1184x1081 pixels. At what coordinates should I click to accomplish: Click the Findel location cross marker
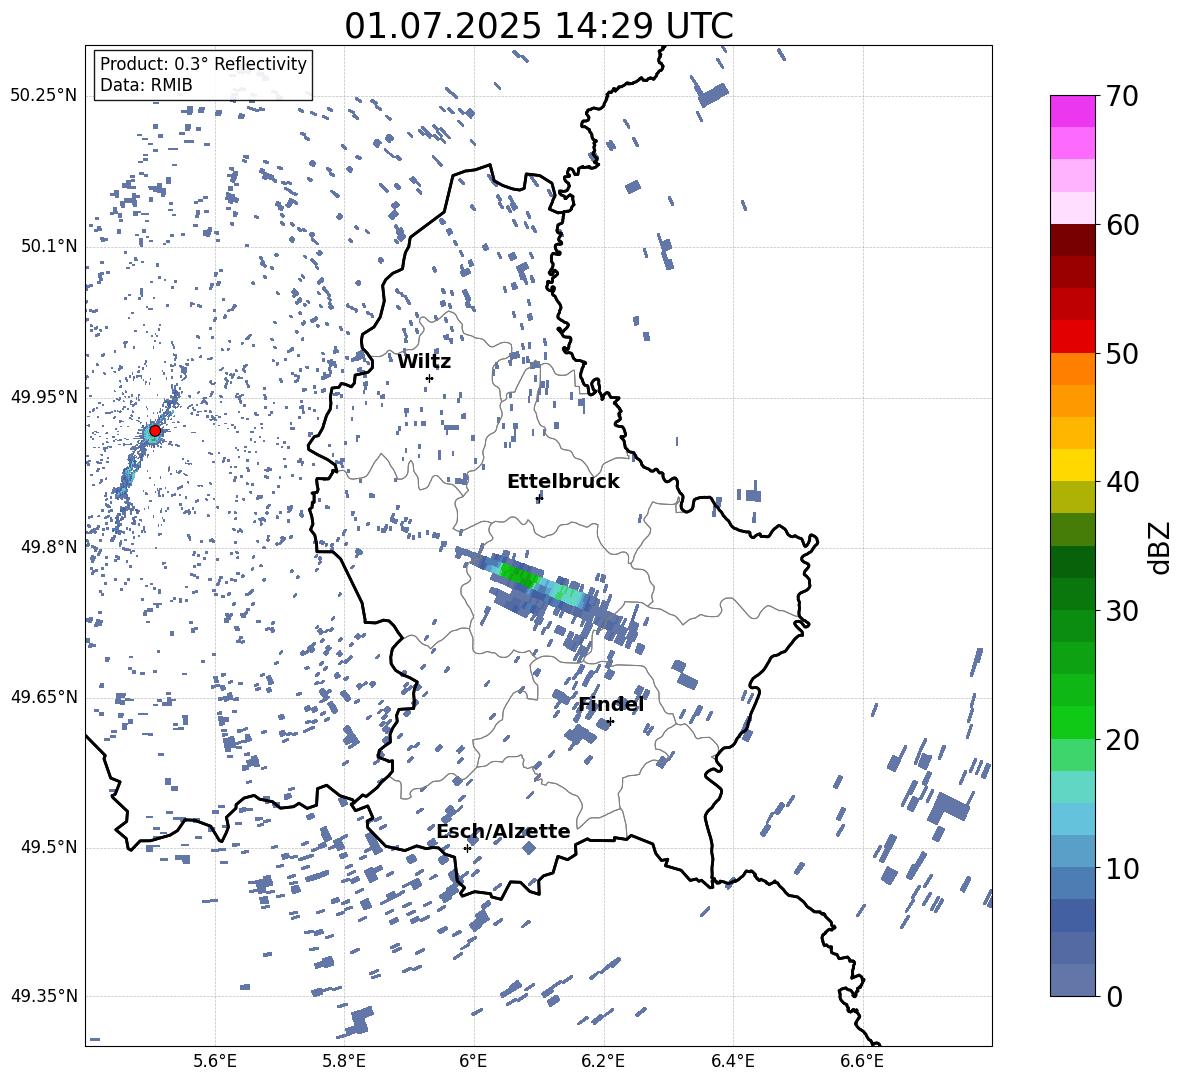pos(610,722)
